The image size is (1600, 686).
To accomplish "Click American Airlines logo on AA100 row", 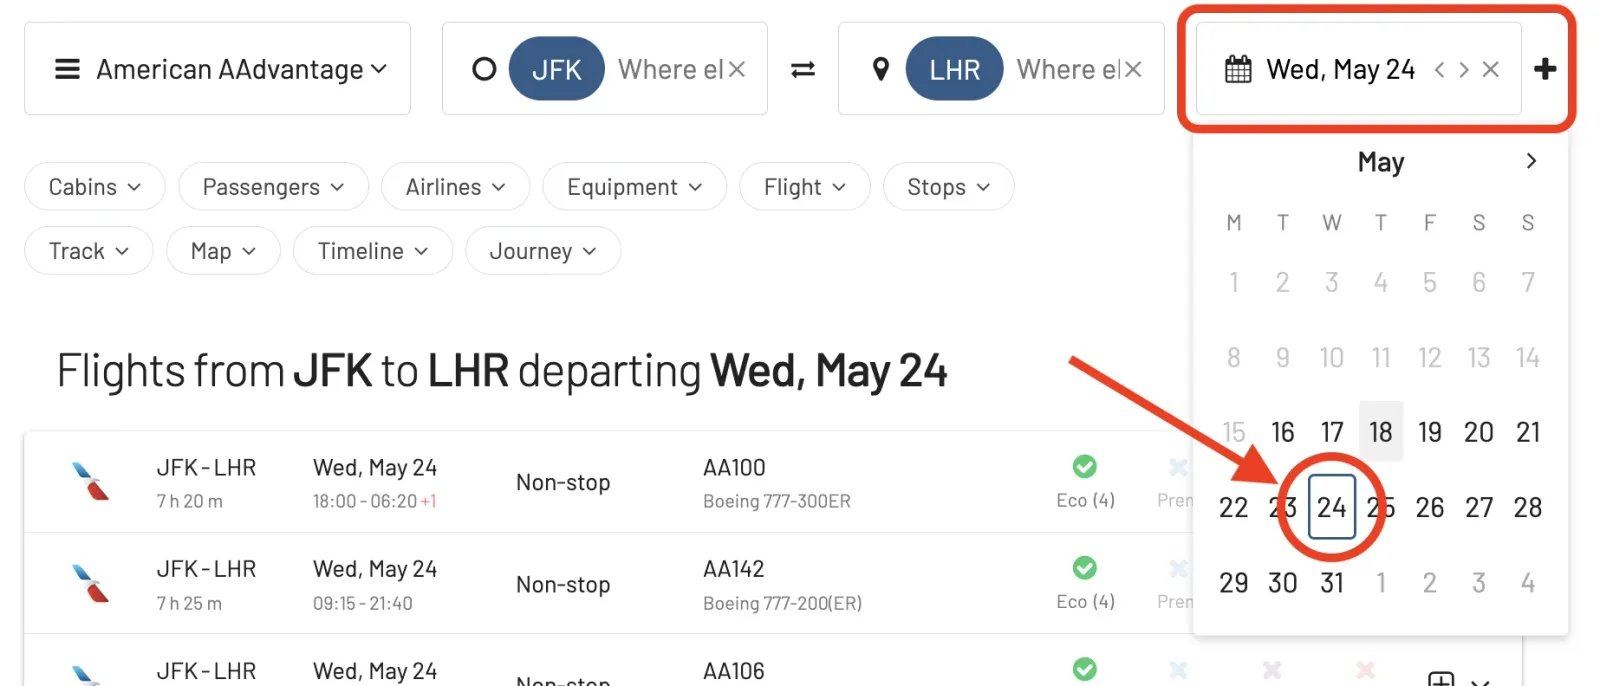I will point(90,481).
